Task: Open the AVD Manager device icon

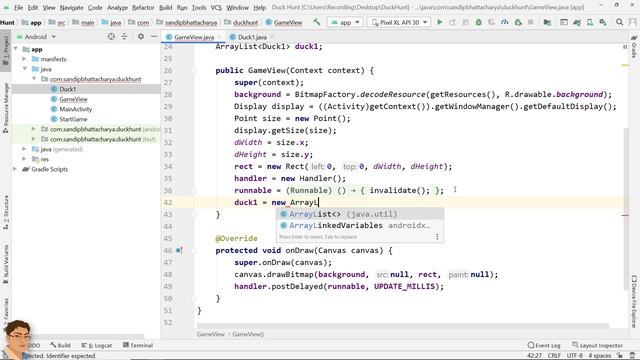Action: (590, 22)
